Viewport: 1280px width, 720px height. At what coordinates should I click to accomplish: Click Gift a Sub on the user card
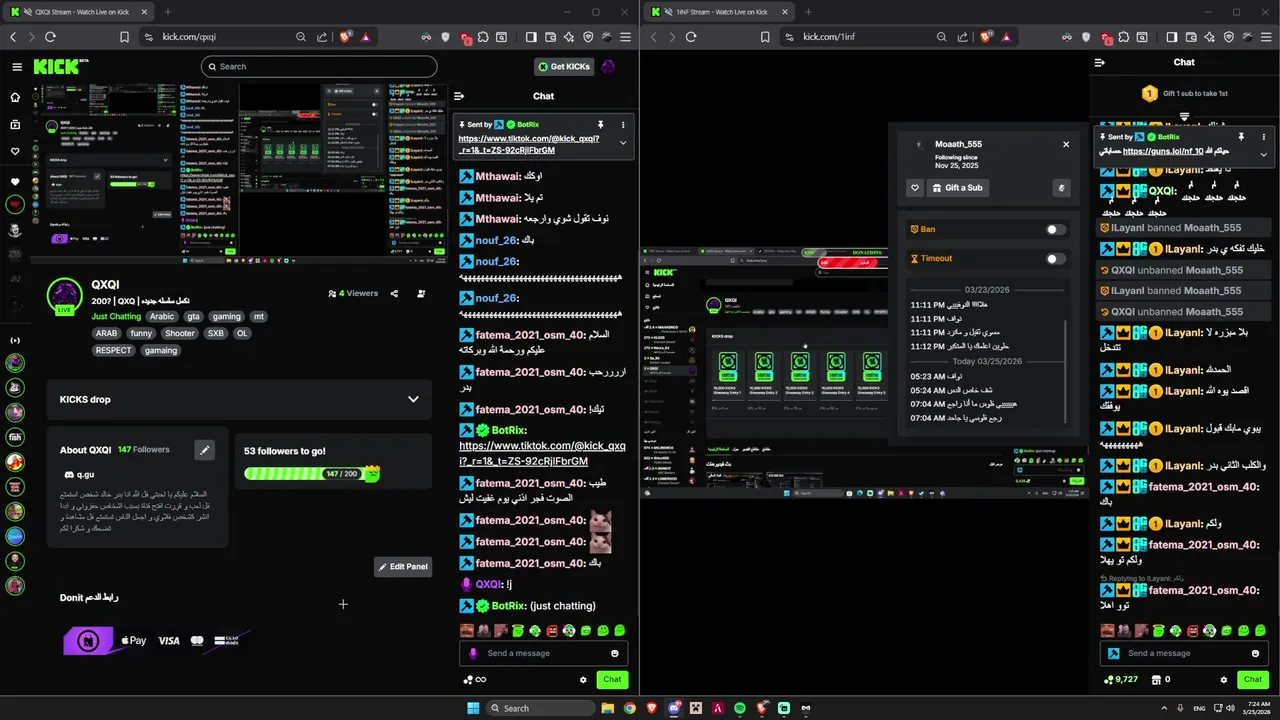coord(957,188)
